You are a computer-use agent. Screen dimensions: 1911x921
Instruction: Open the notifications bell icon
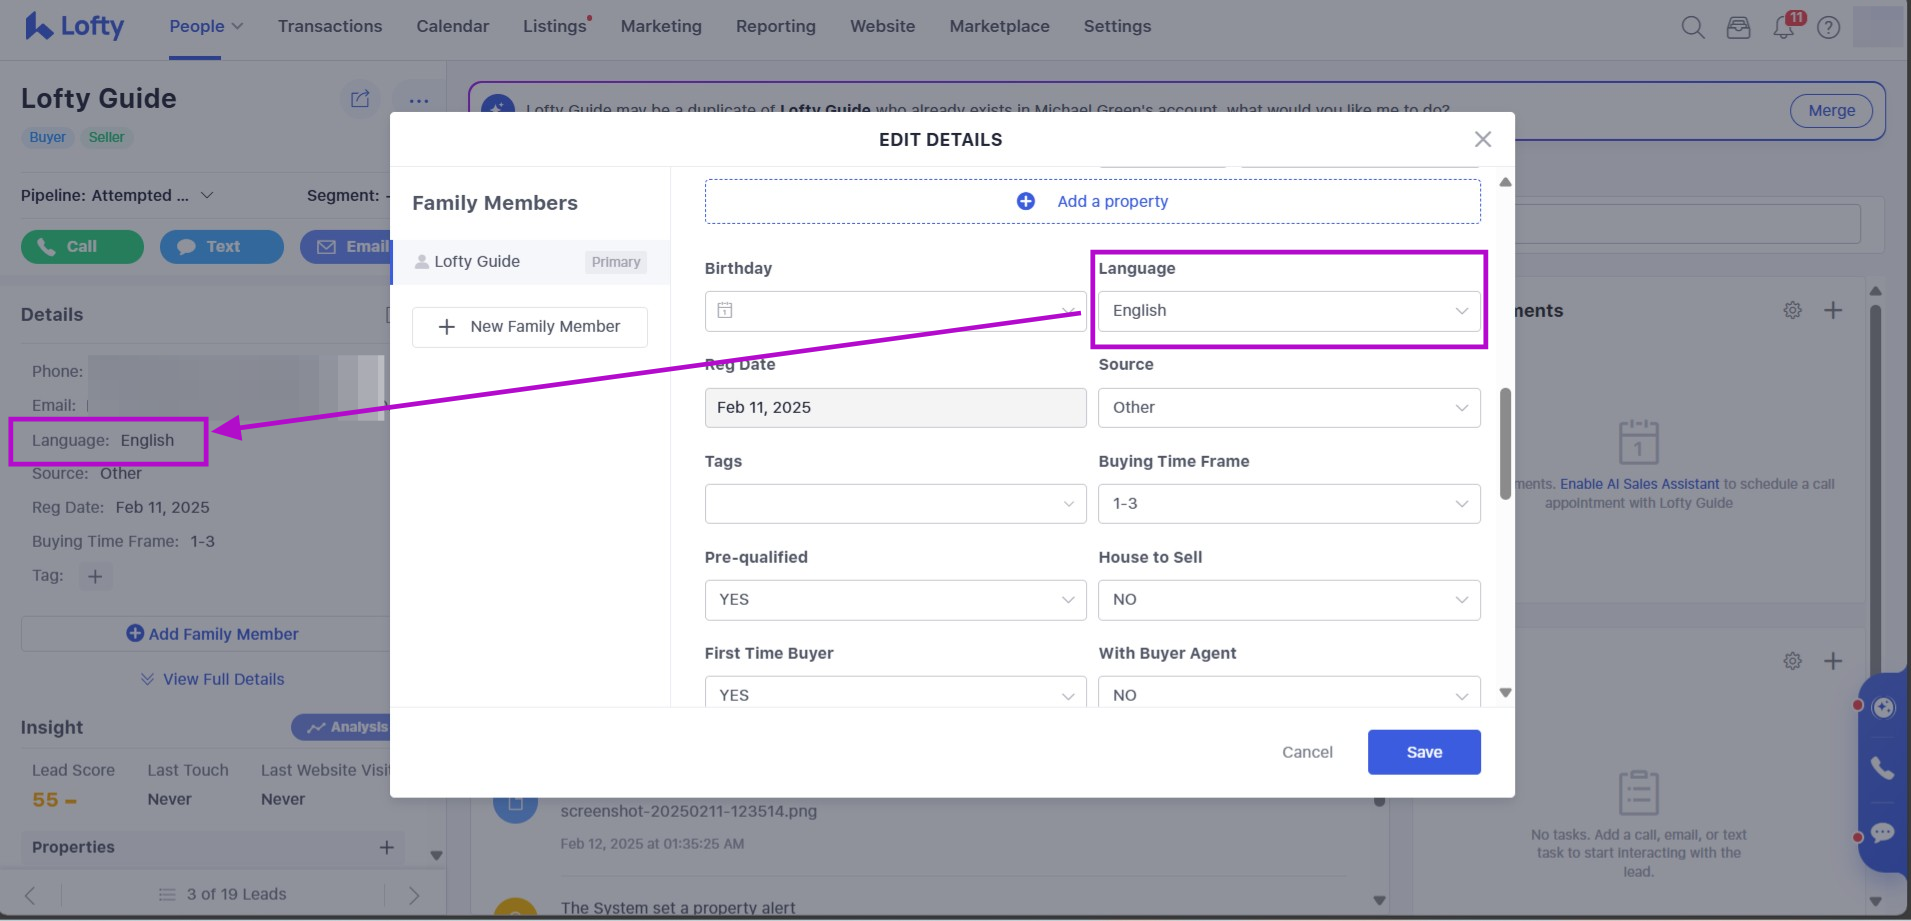point(1783,27)
